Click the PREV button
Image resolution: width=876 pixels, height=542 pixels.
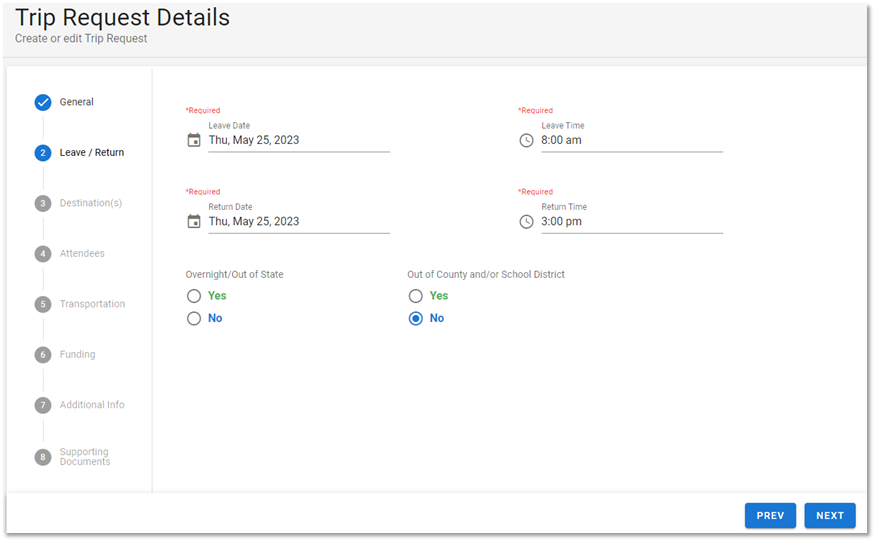(770, 516)
